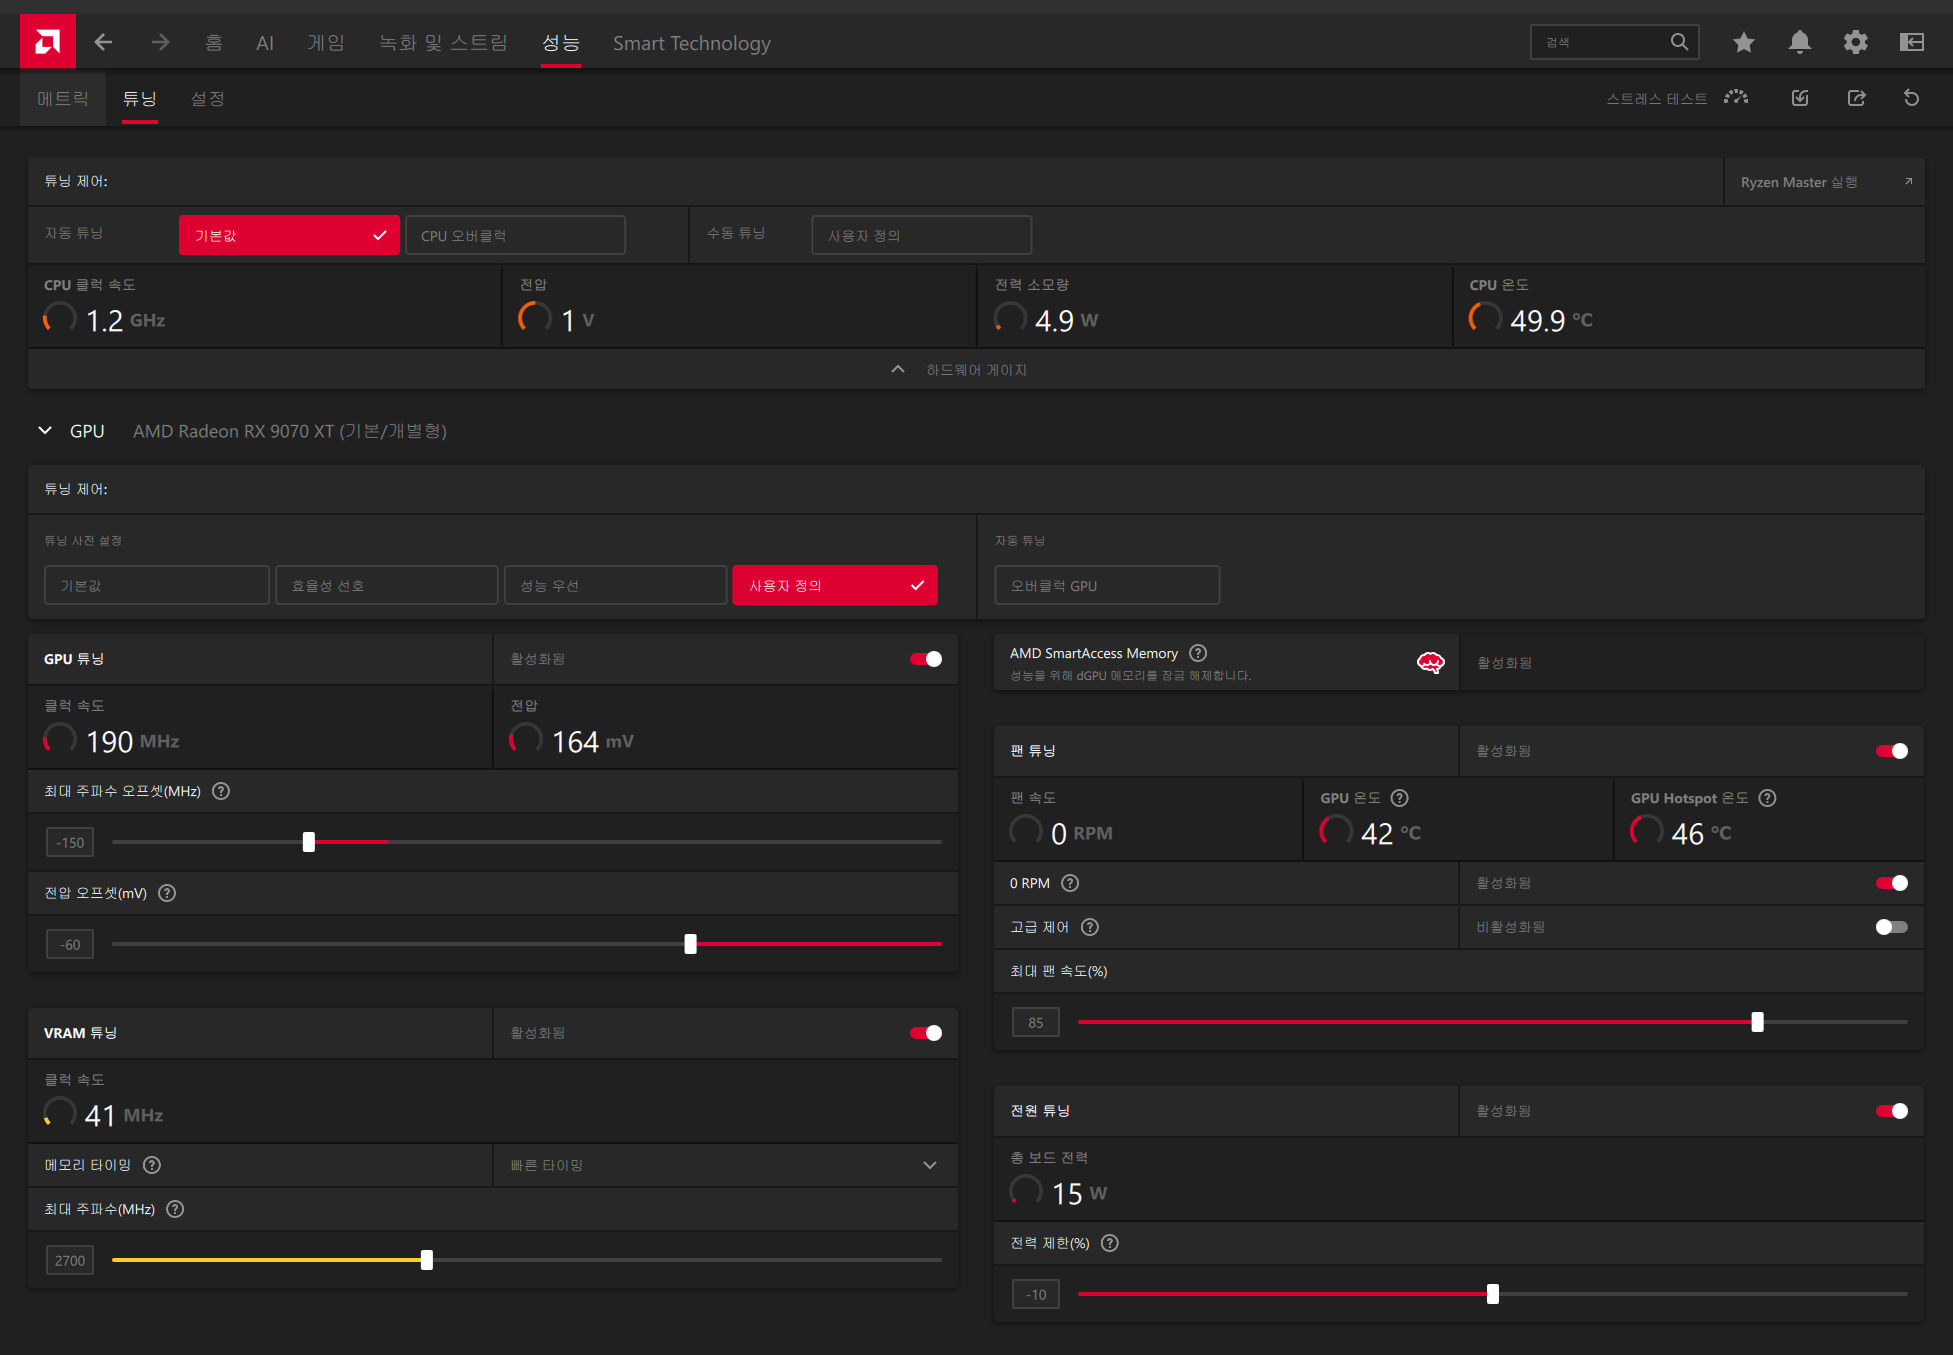Click help icon next to AMD SmartAccess Memory
The width and height of the screenshot is (1953, 1355).
1198,653
